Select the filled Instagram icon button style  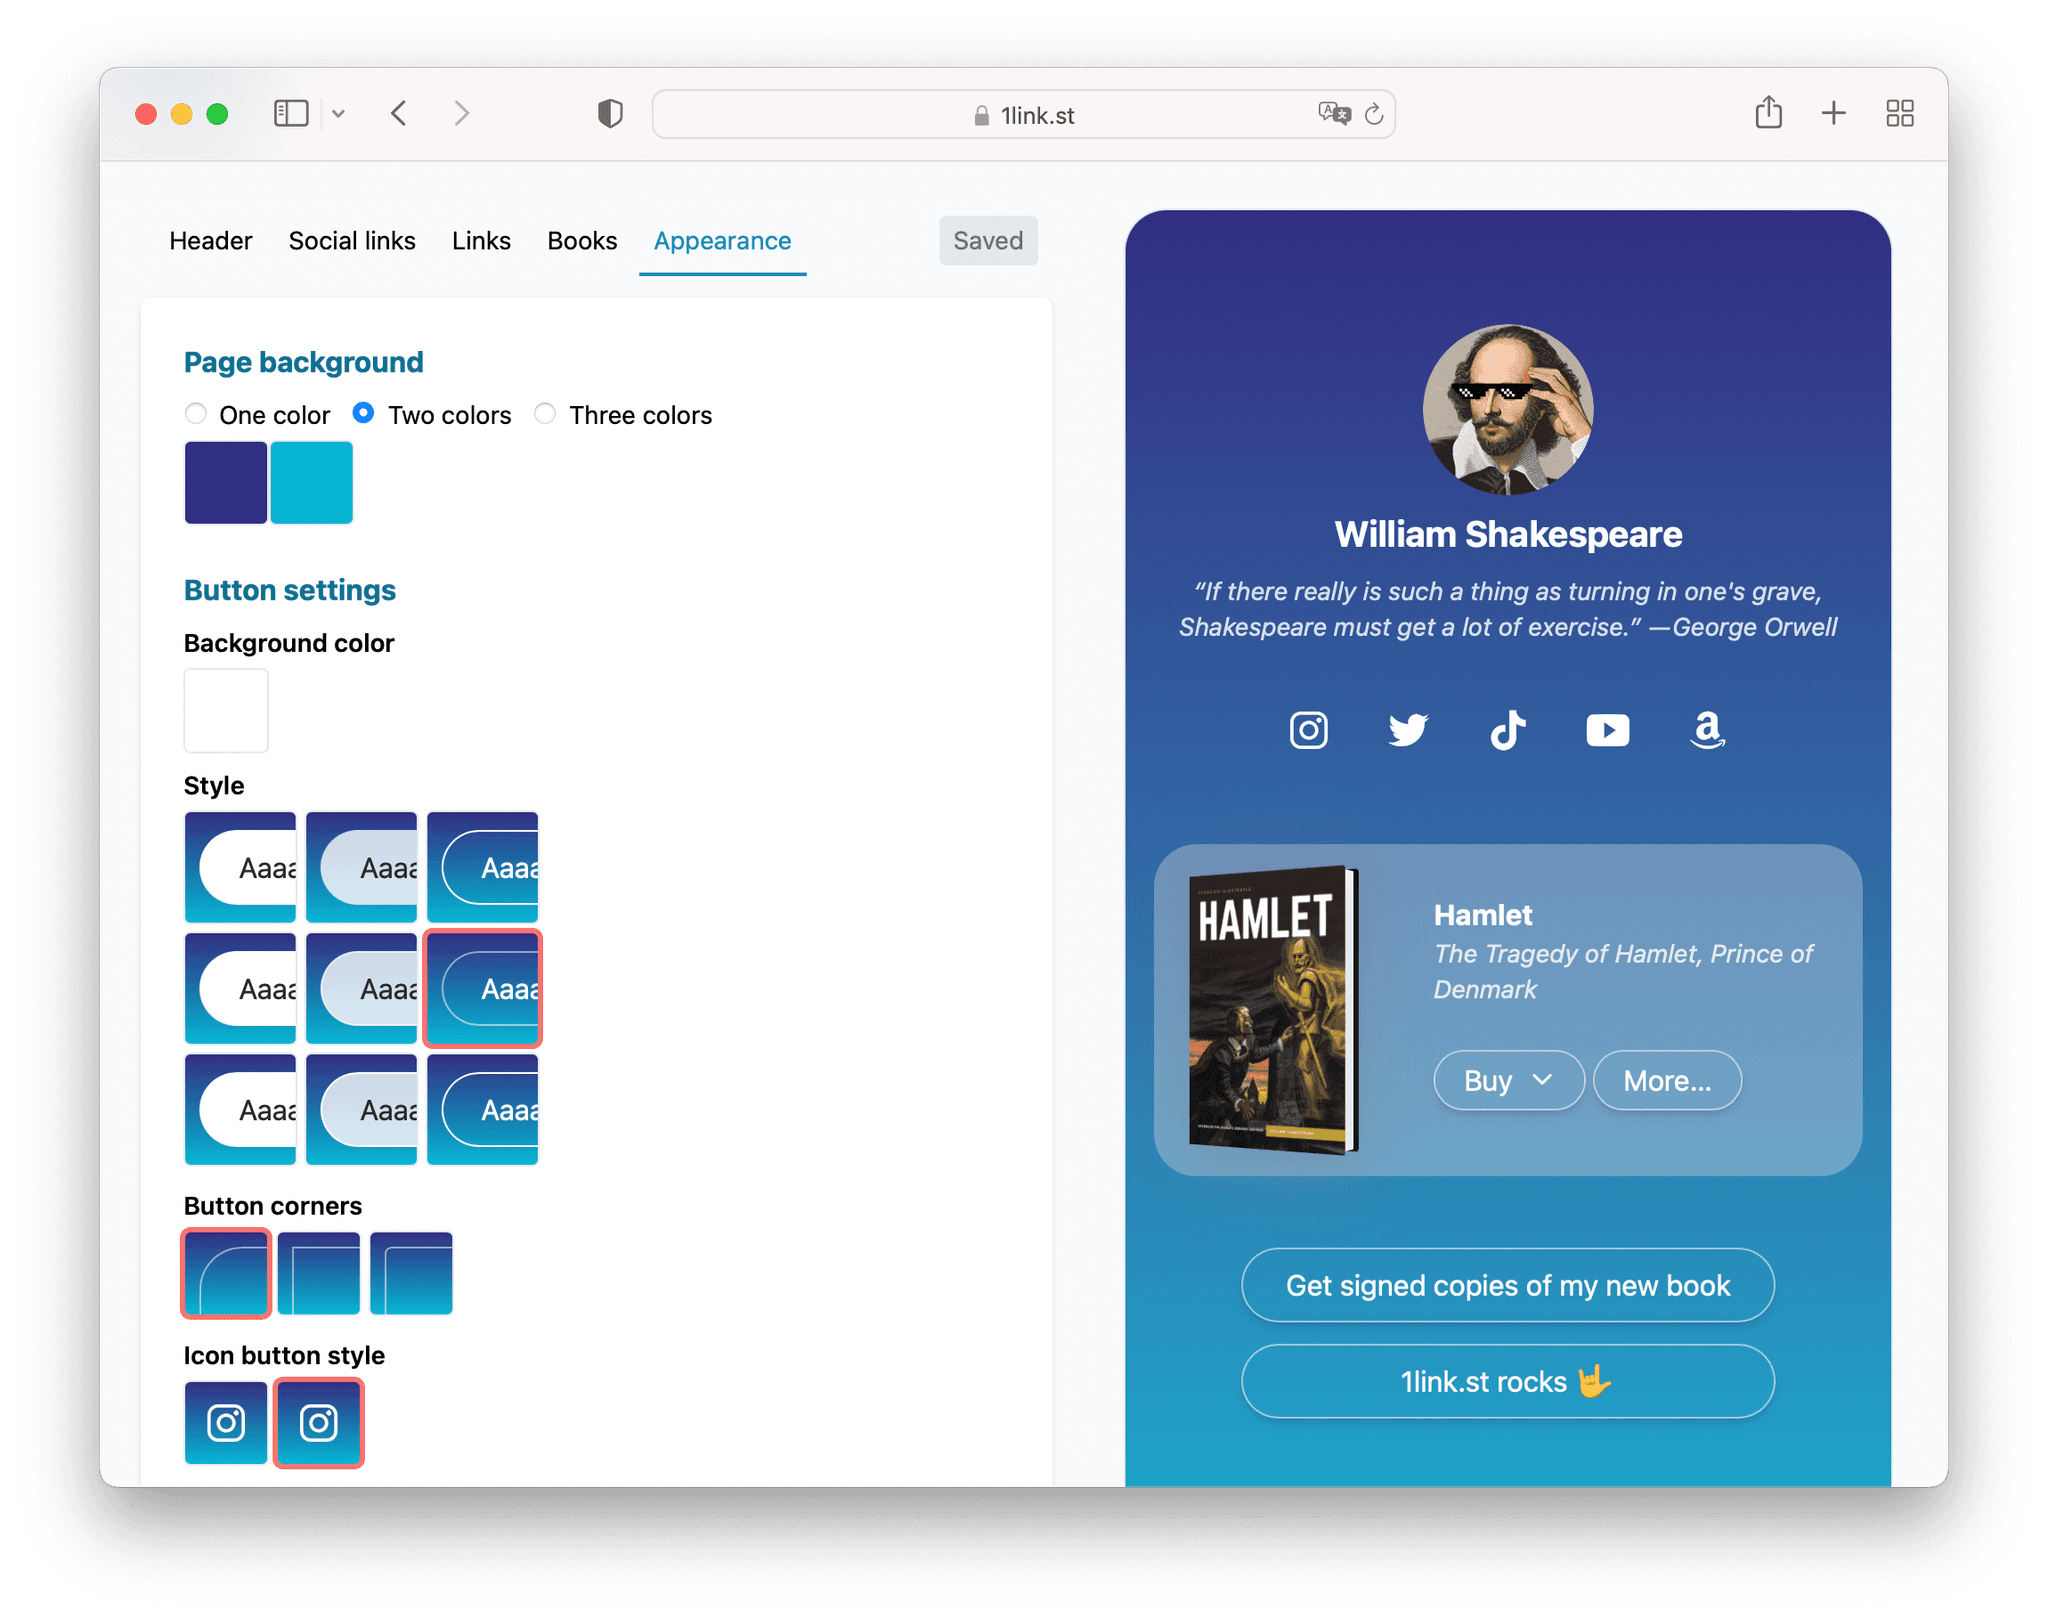pos(226,1422)
